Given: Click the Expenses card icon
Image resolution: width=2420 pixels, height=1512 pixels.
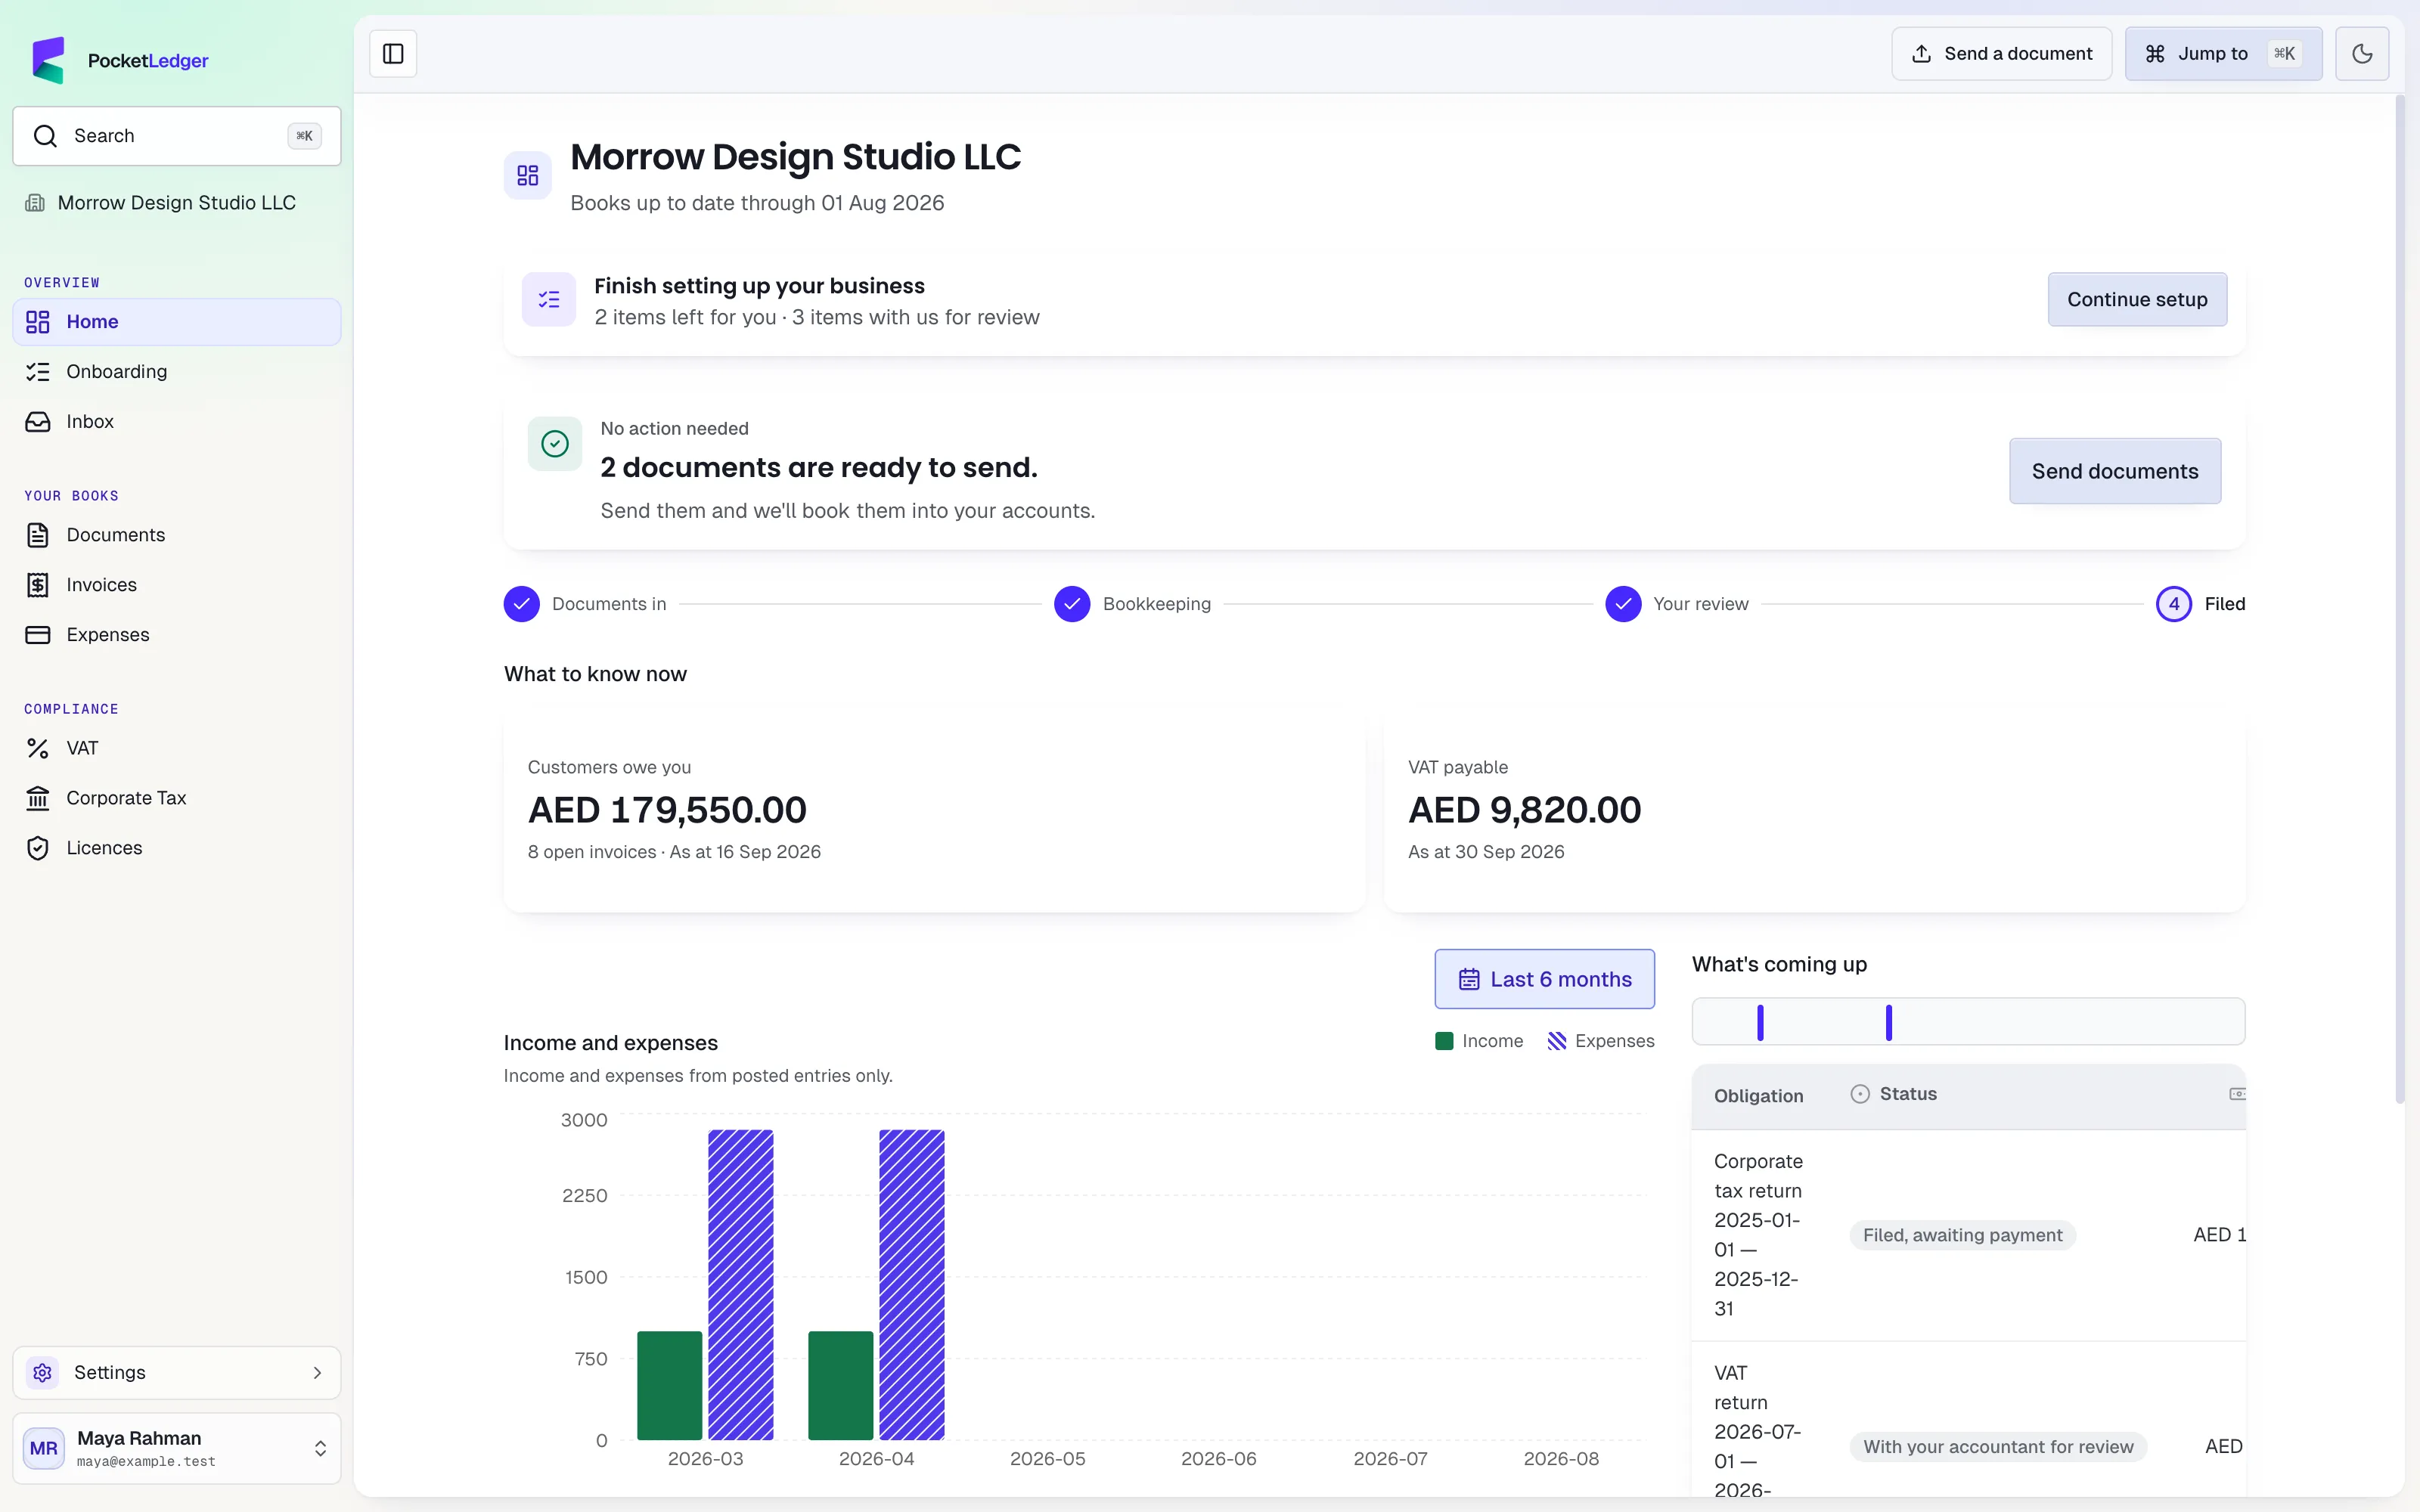Looking at the screenshot, I should point(38,635).
